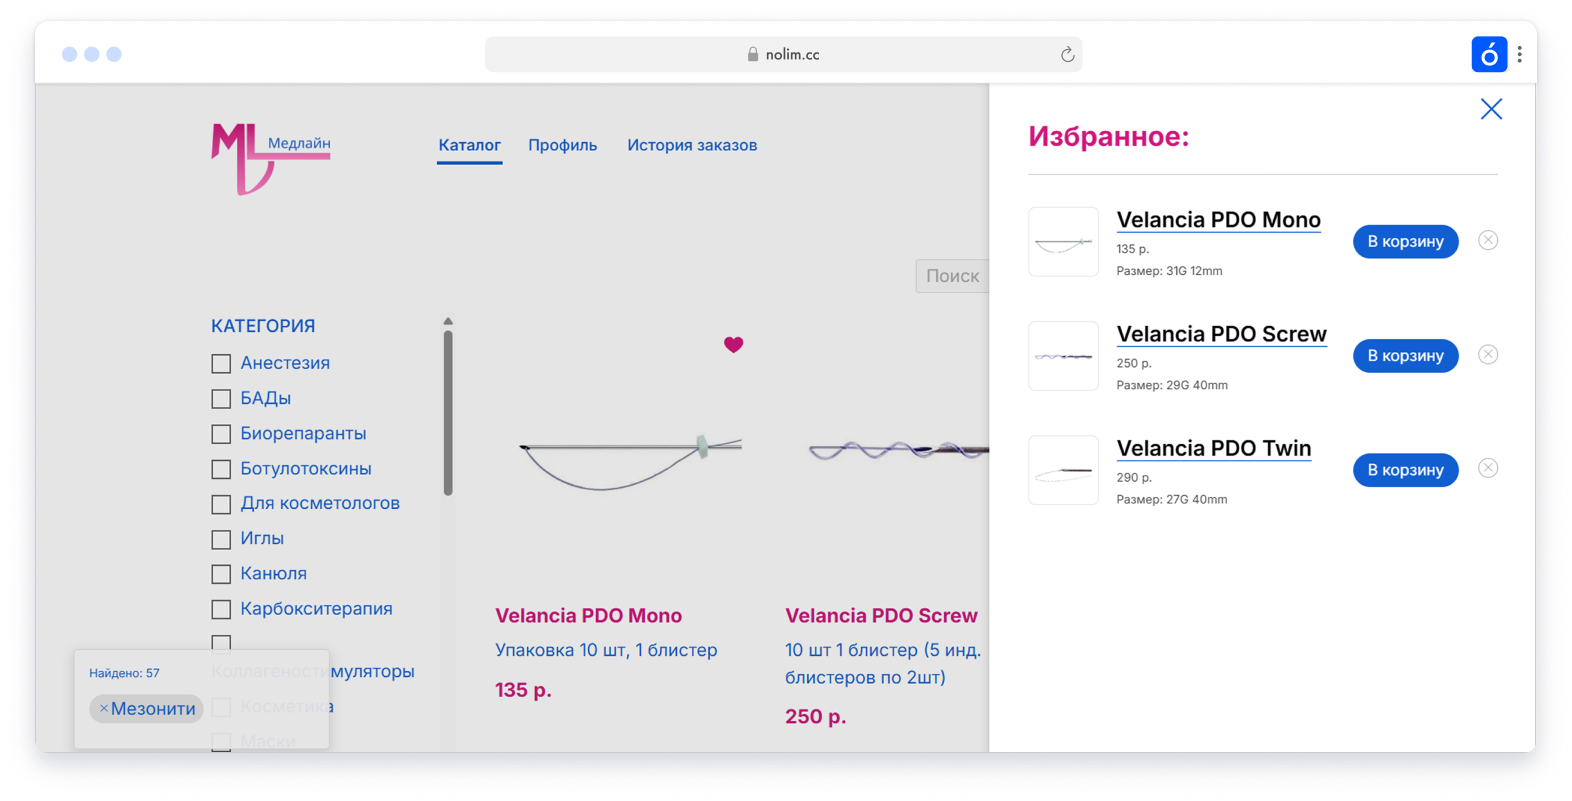Open История заказов tab
The image size is (1572, 801).
[x=692, y=145]
